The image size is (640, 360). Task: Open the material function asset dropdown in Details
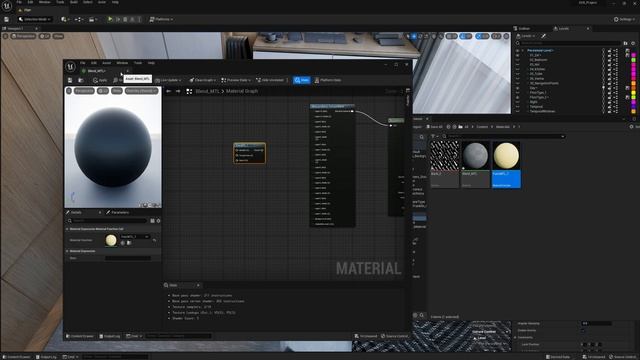[x=135, y=237]
